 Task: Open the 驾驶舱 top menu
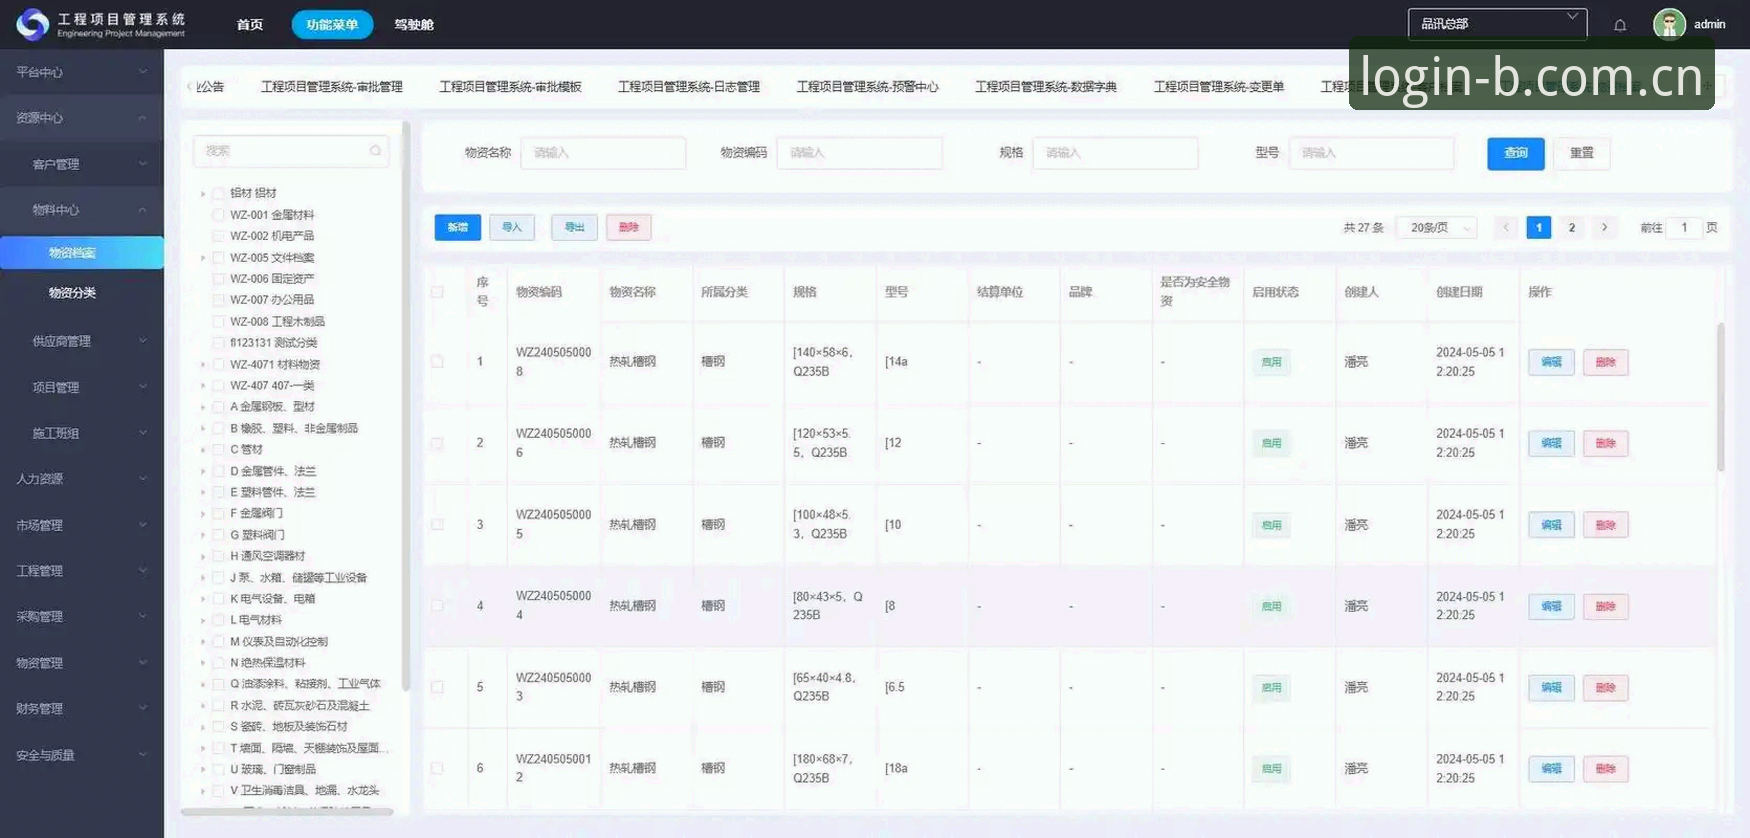(x=413, y=25)
